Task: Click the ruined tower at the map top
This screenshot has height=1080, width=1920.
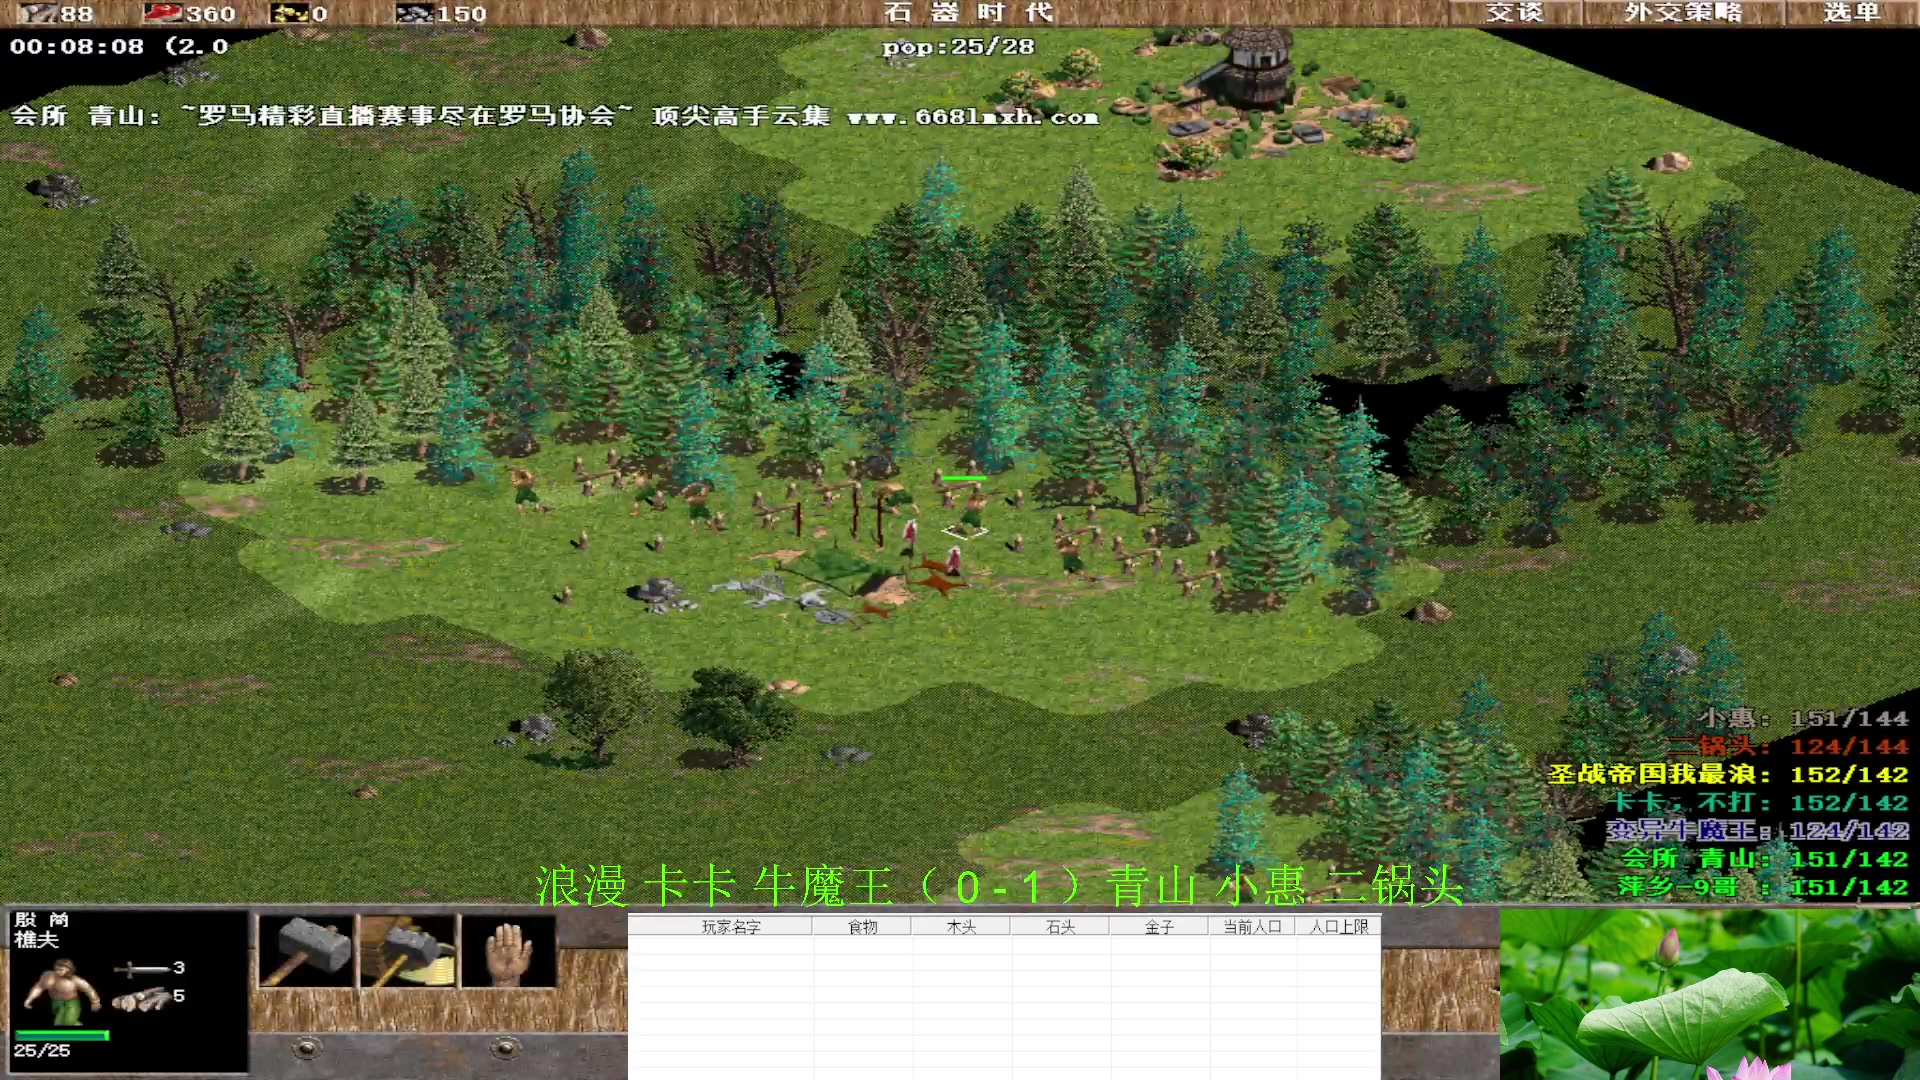Action: tap(1249, 68)
